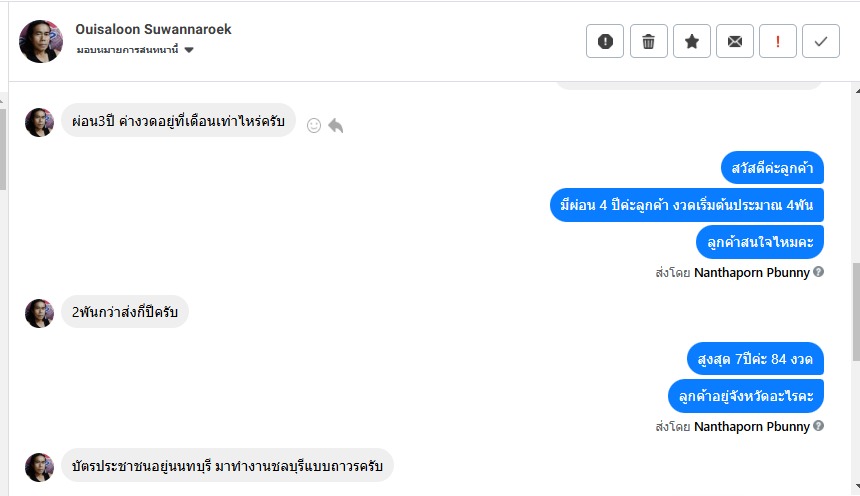The width and height of the screenshot is (860, 496).
Task: Mark conversation unread with envelope icon
Action: 735,41
